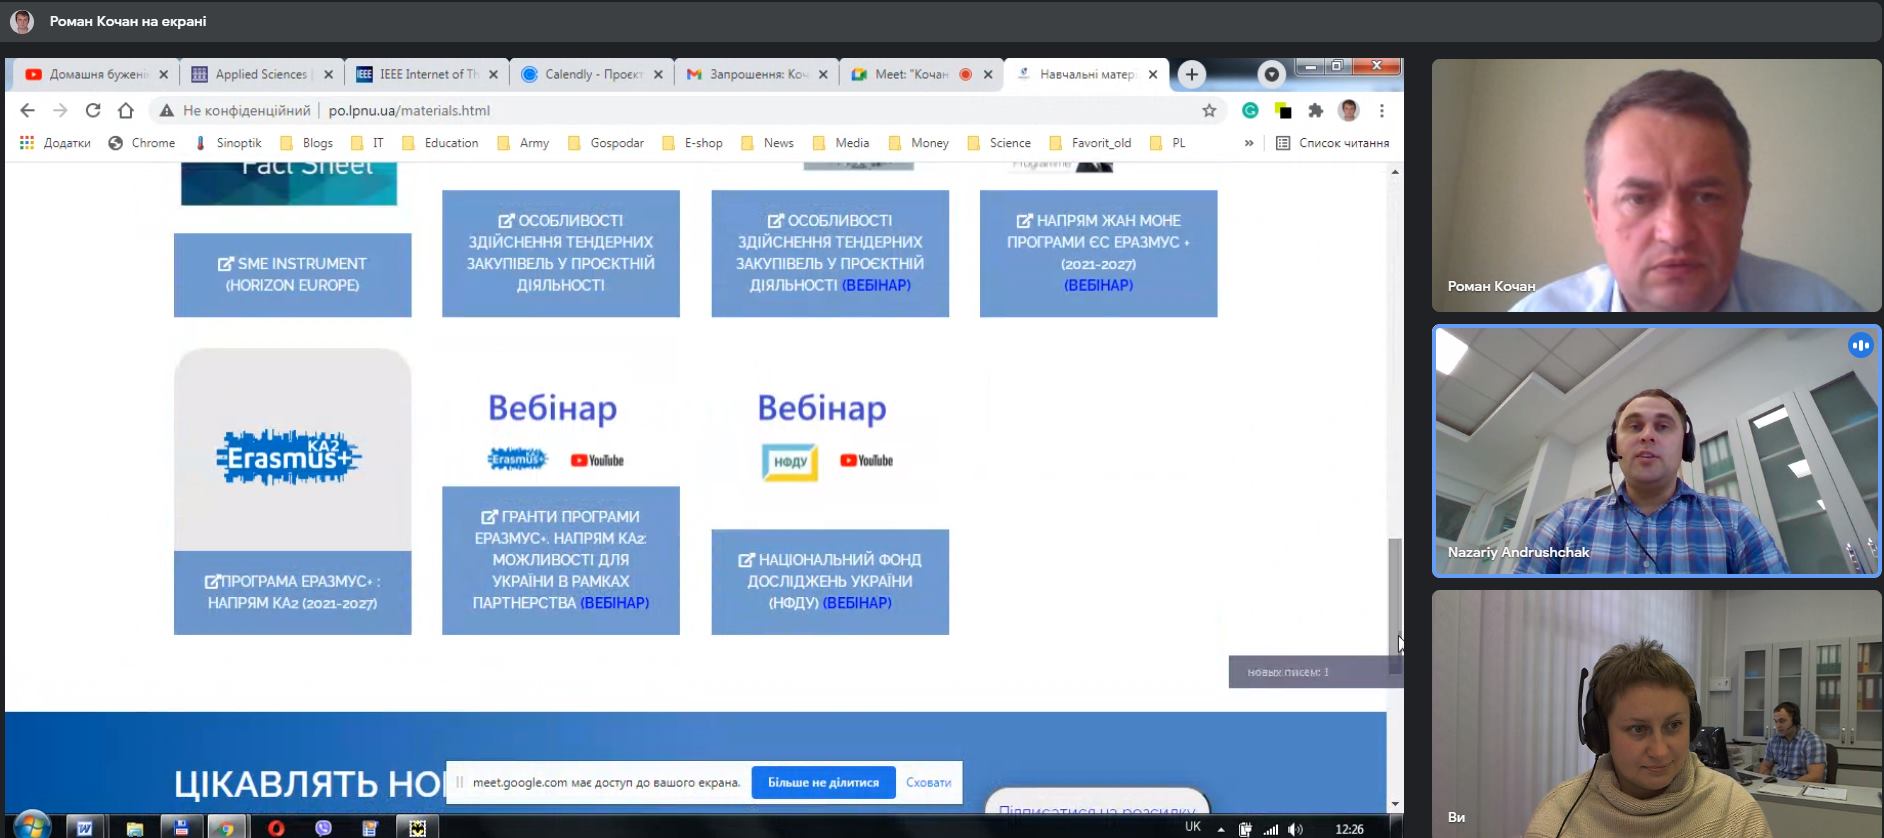Open the Media bookmark folder
Viewport: 1884px width, 838px height.
841,143
